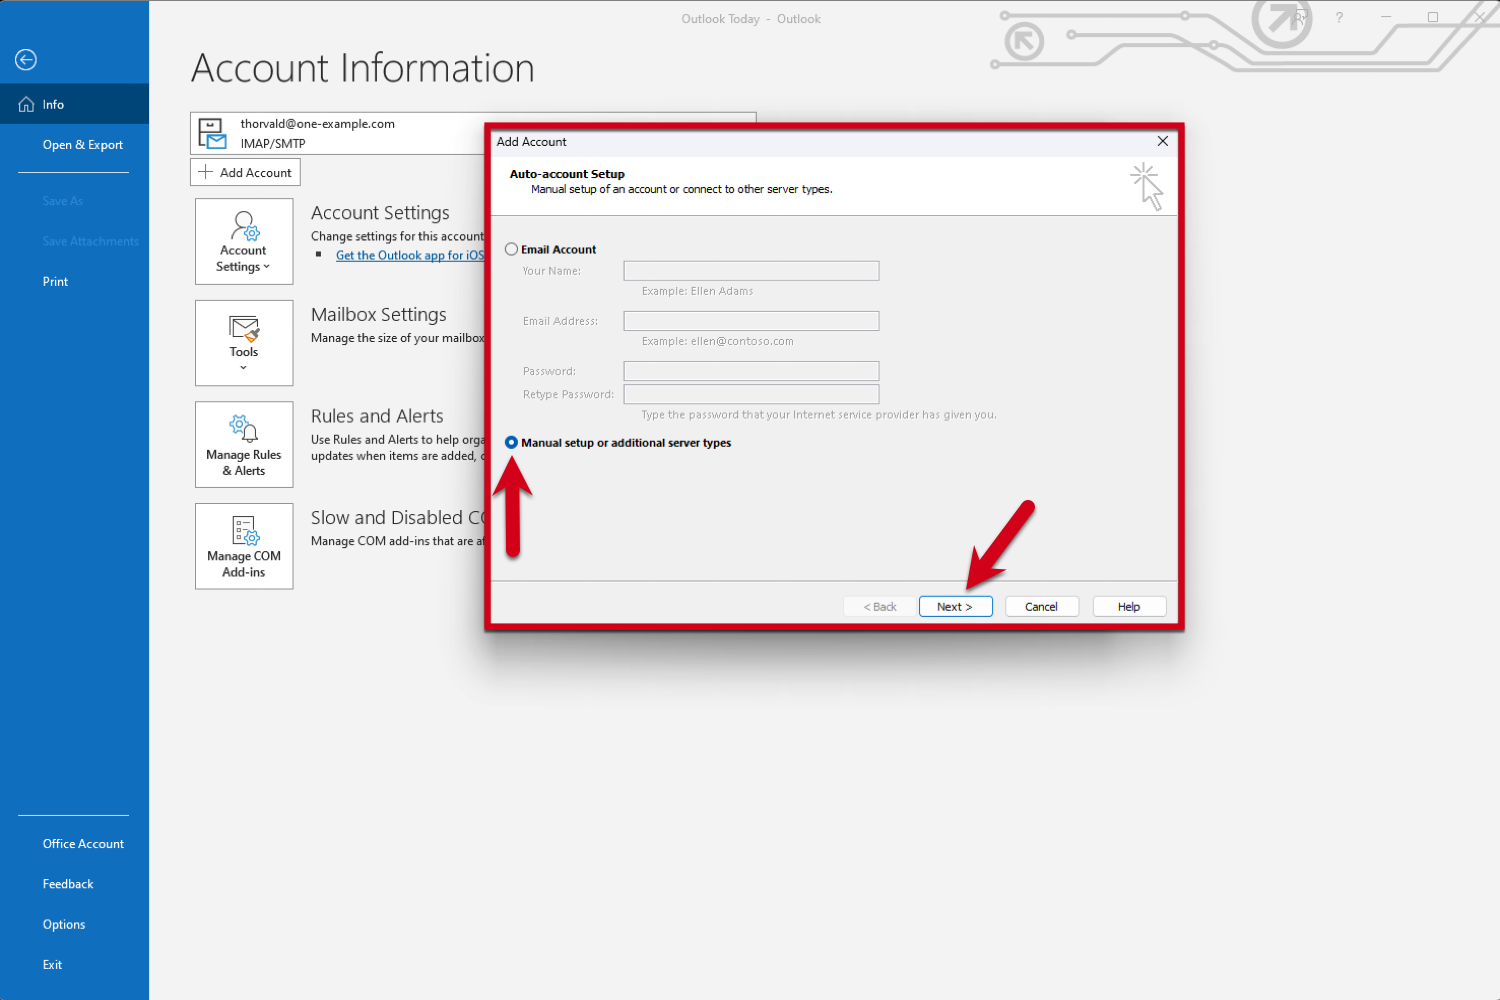Screen dimensions: 1500x1000
Task: Click the Add Account button
Action: point(245,172)
